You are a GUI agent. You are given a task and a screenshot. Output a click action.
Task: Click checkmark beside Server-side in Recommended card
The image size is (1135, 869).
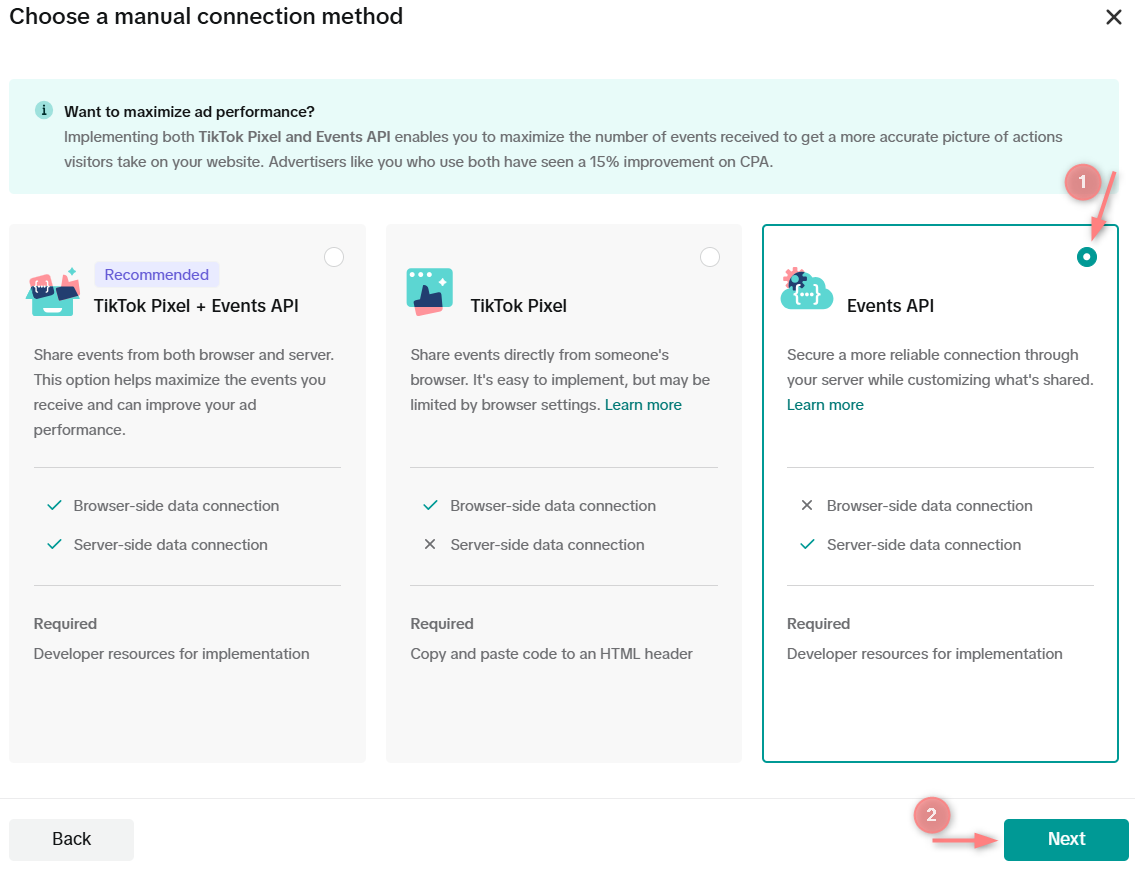54,545
